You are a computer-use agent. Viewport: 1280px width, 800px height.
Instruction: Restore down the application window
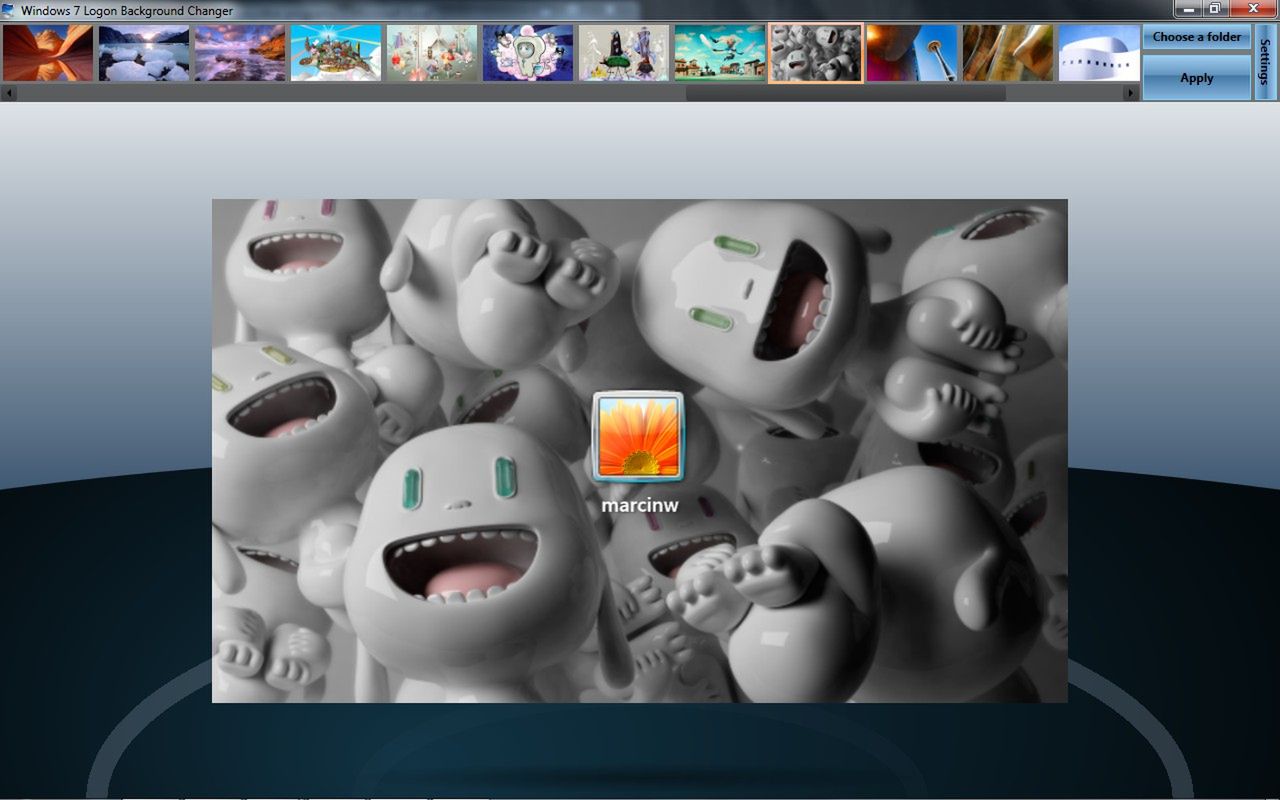pos(1215,8)
